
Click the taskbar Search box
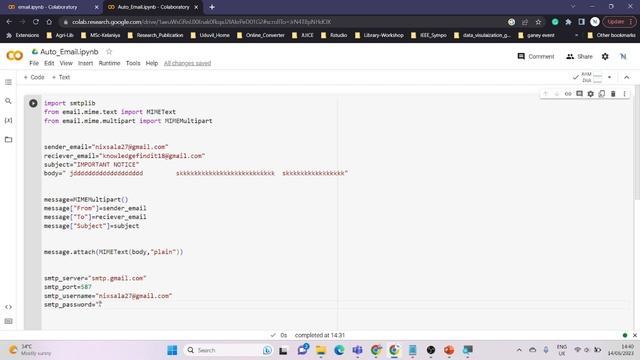[x=228, y=350]
